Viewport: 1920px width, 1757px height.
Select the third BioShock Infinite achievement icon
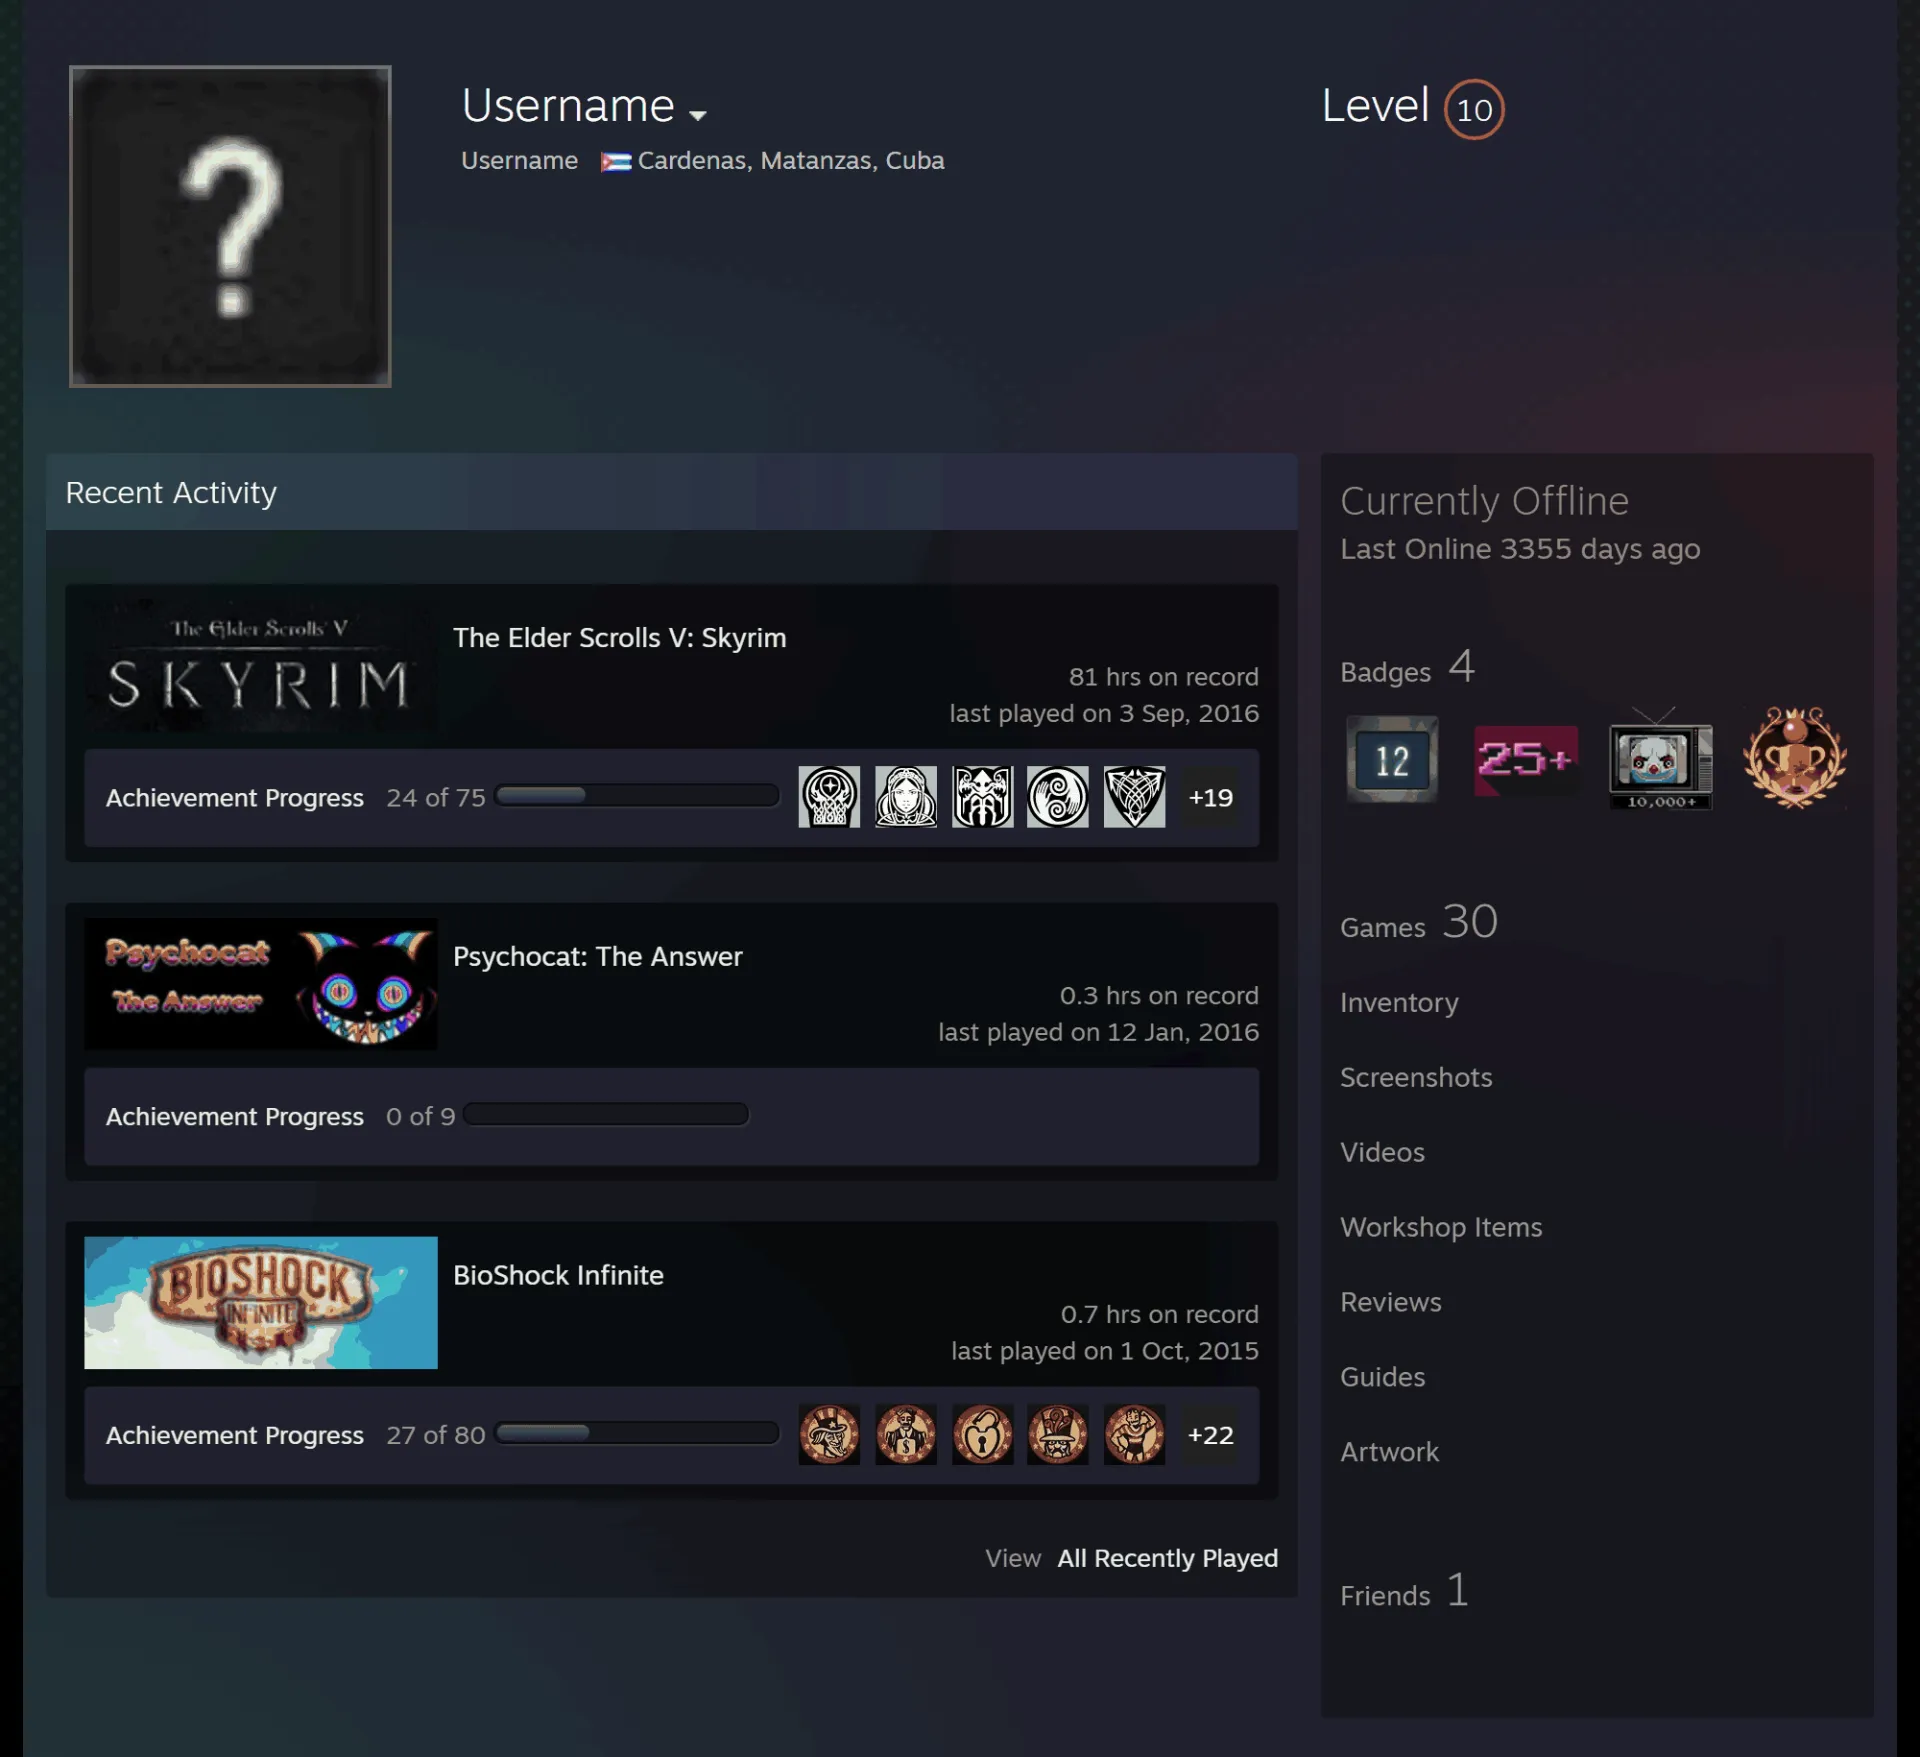982,1434
